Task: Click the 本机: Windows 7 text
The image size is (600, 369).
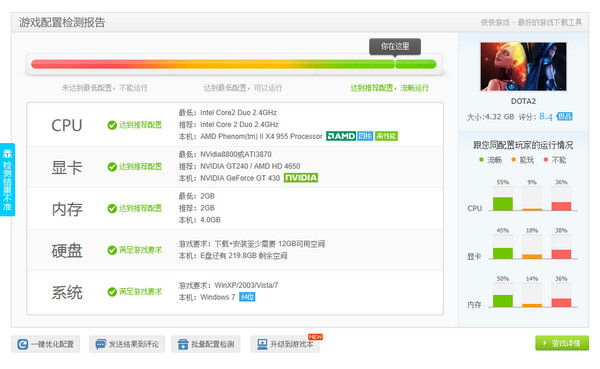Action: point(207,297)
